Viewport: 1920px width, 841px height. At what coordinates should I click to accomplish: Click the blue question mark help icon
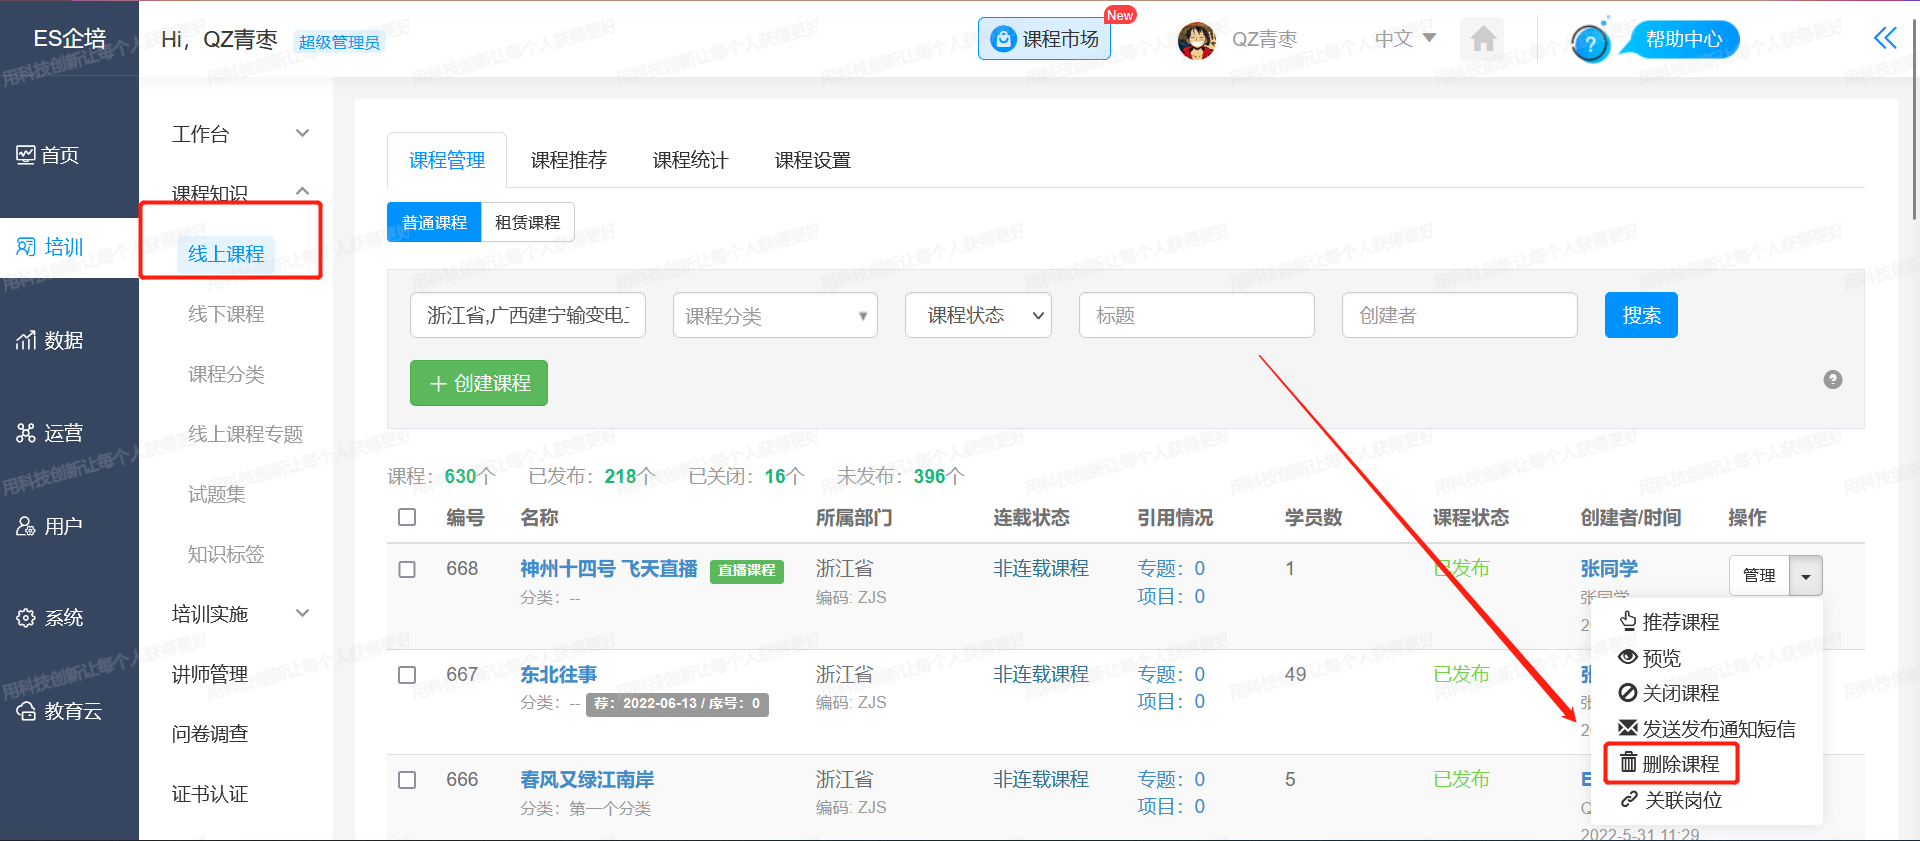(1589, 43)
